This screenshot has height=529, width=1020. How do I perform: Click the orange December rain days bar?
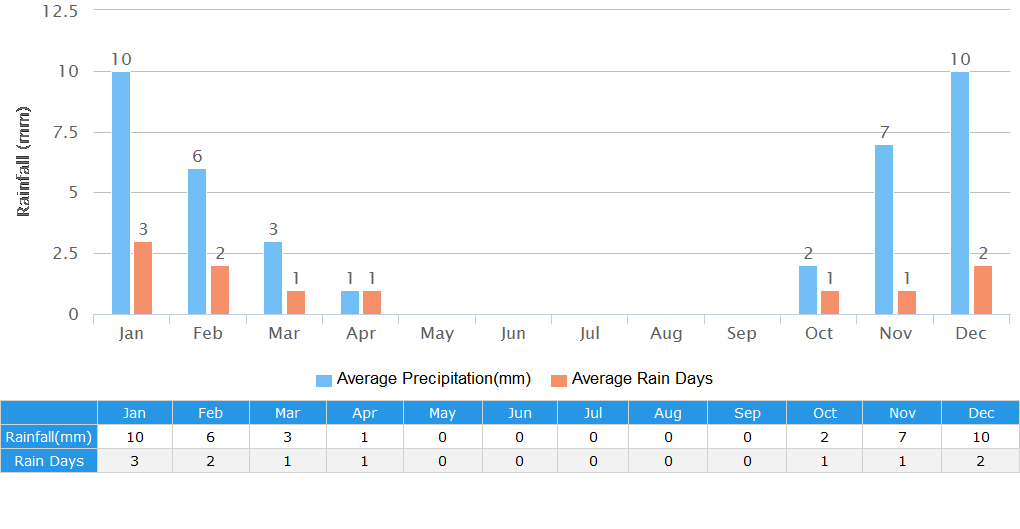pyautogui.click(x=982, y=290)
